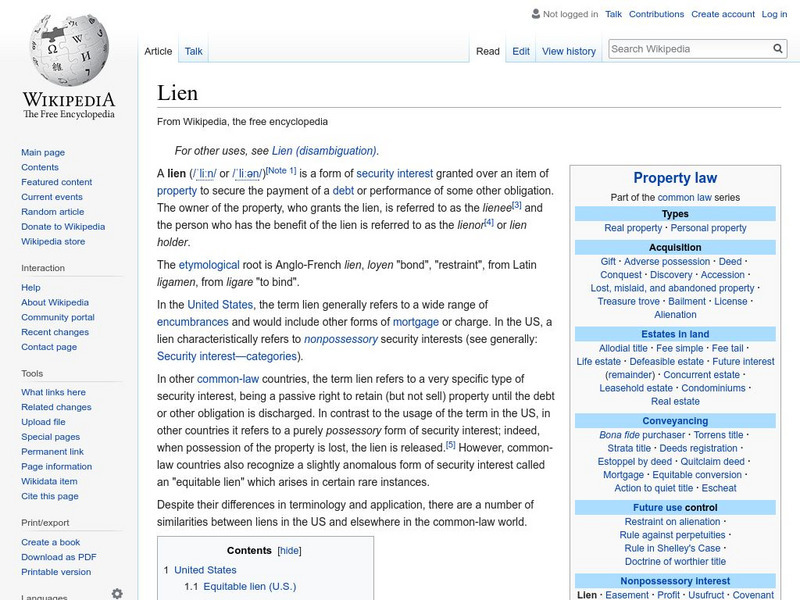Screen dimensions: 800x600
Task: Open Current events link
Action: pyautogui.click(x=52, y=196)
